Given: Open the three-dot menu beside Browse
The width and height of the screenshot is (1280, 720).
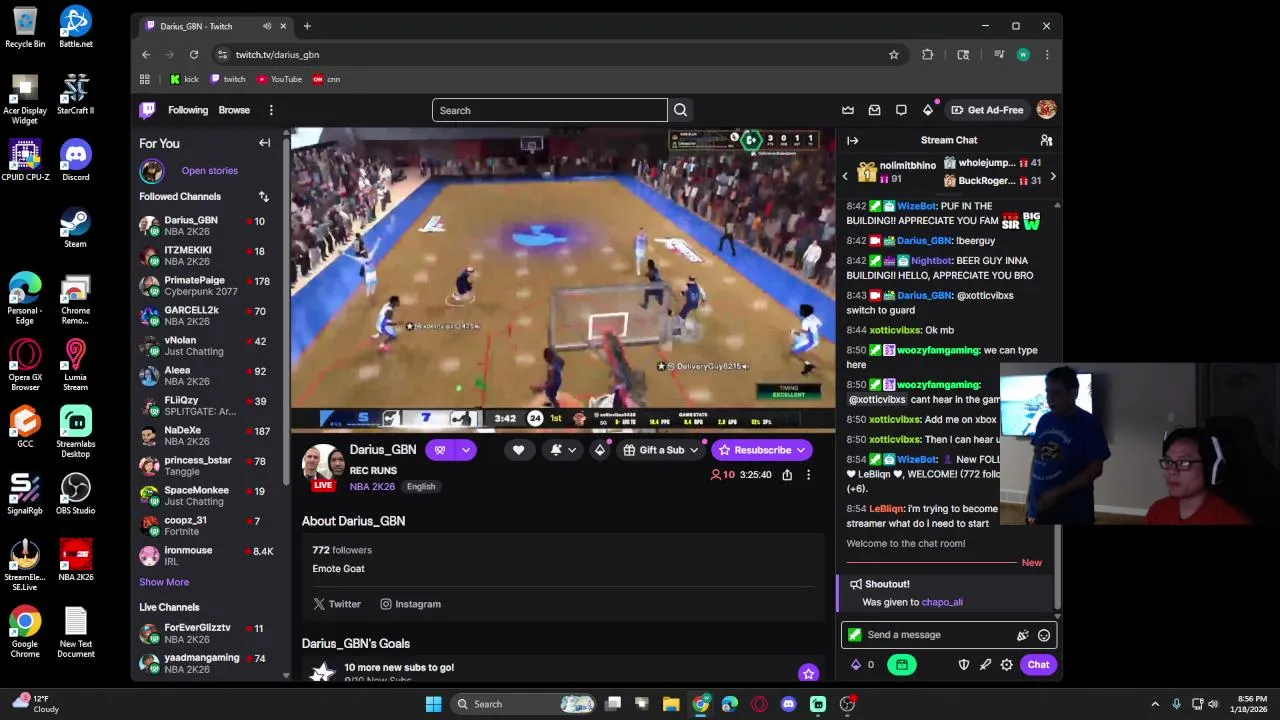Looking at the screenshot, I should [271, 110].
